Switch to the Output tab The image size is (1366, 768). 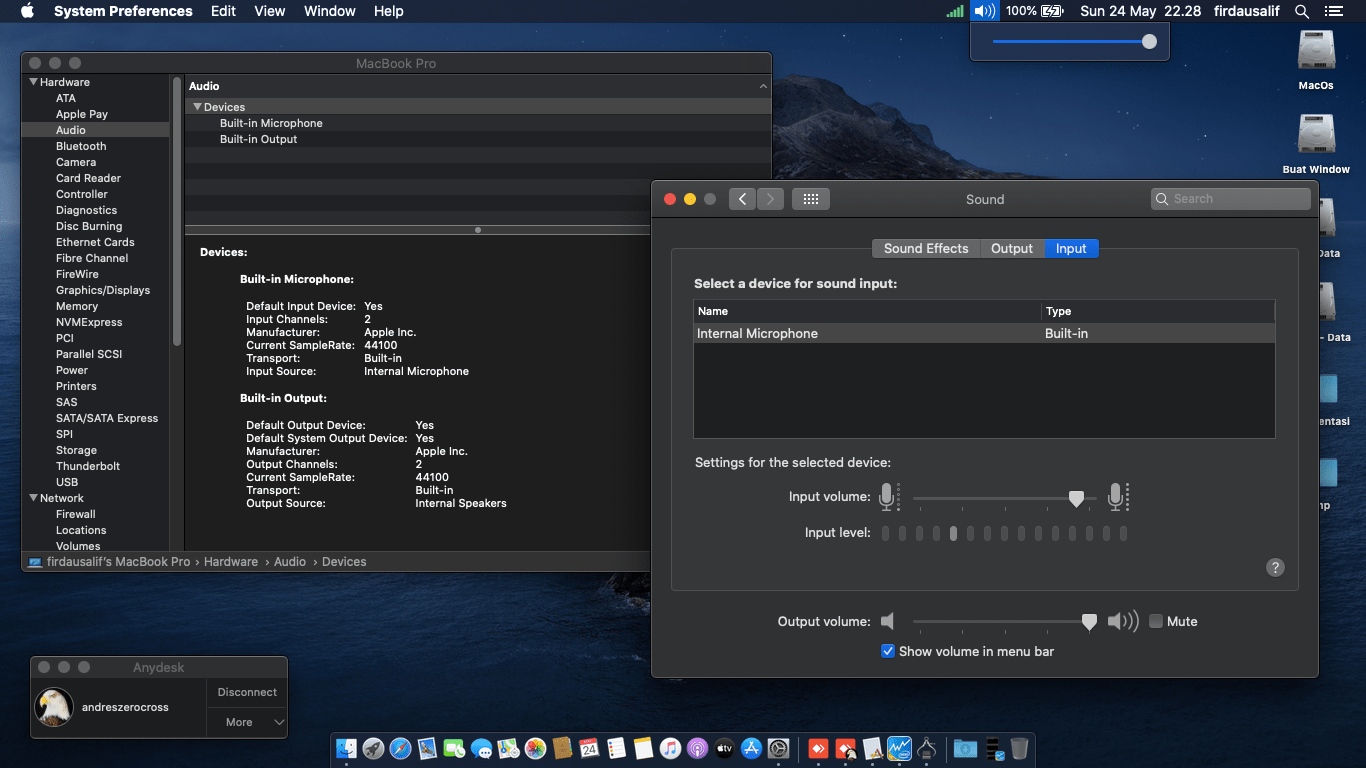tap(1011, 248)
